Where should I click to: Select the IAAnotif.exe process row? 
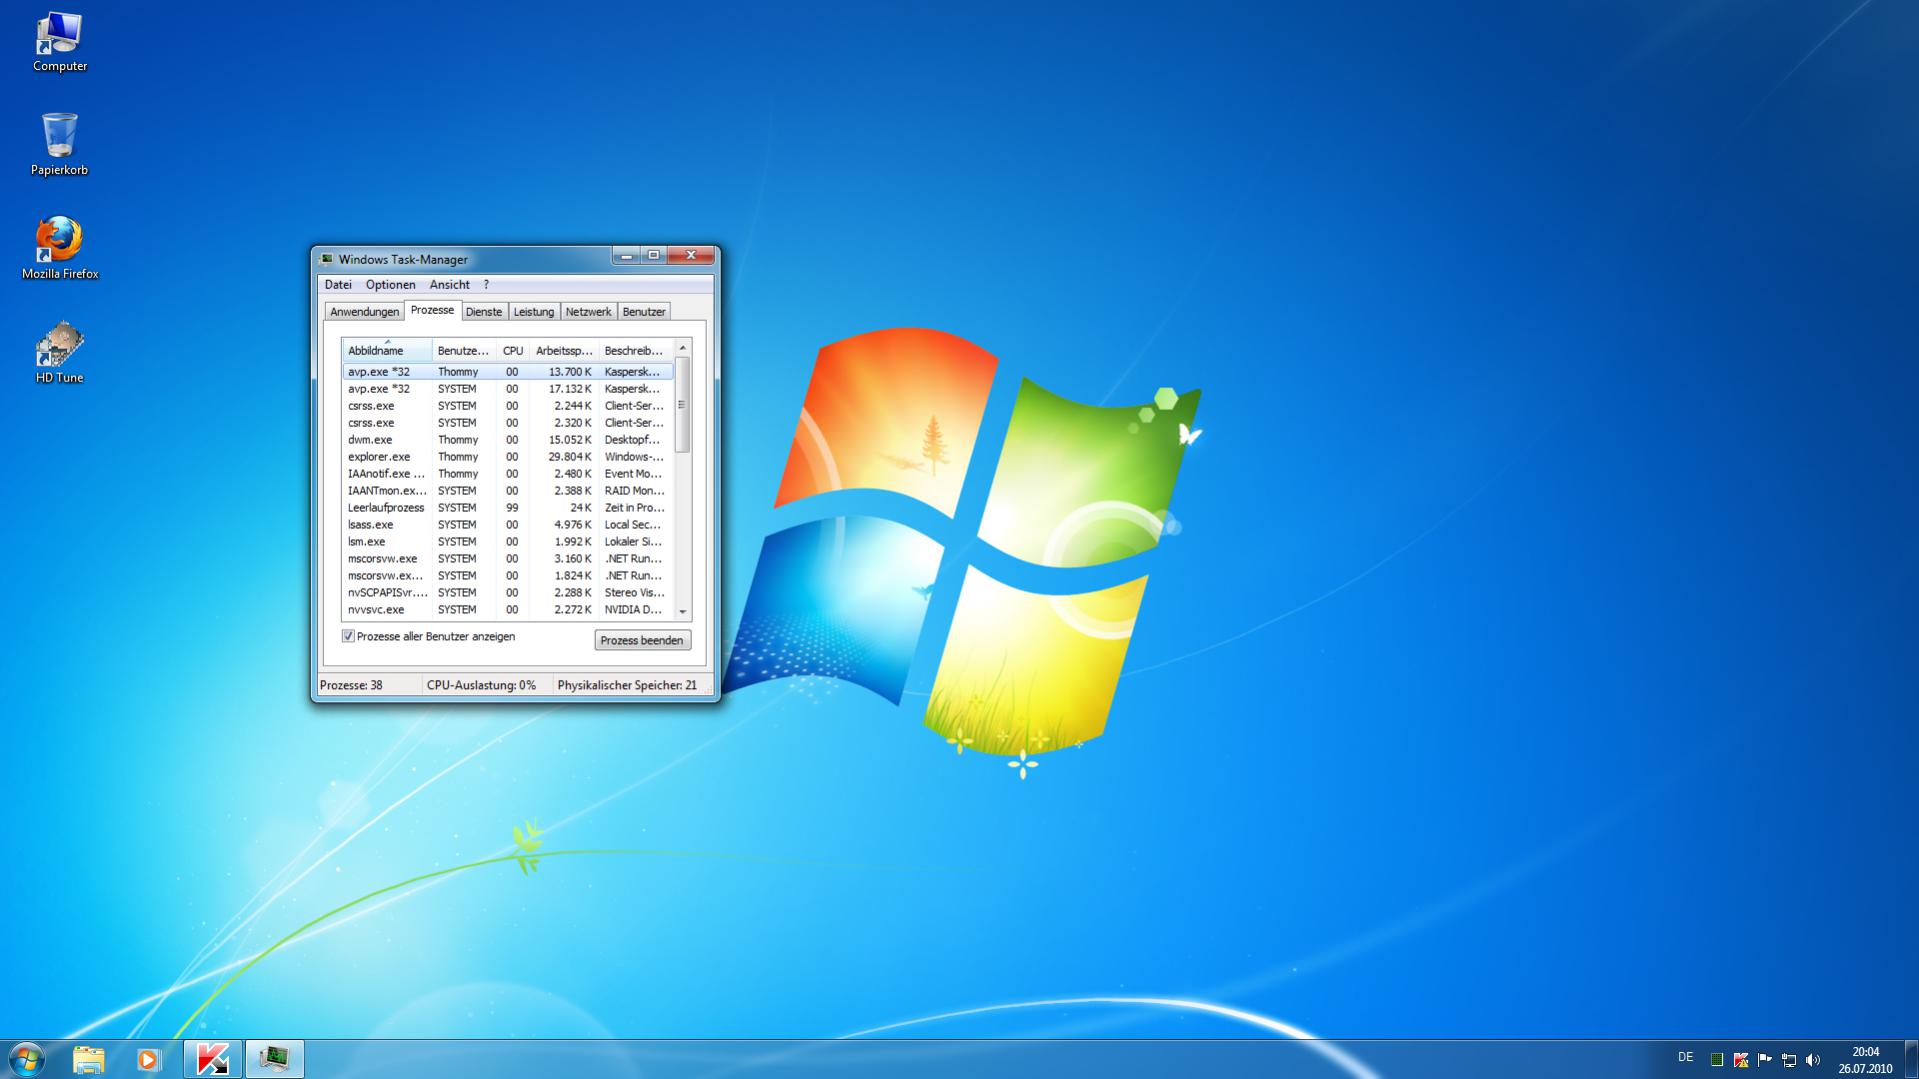point(508,474)
